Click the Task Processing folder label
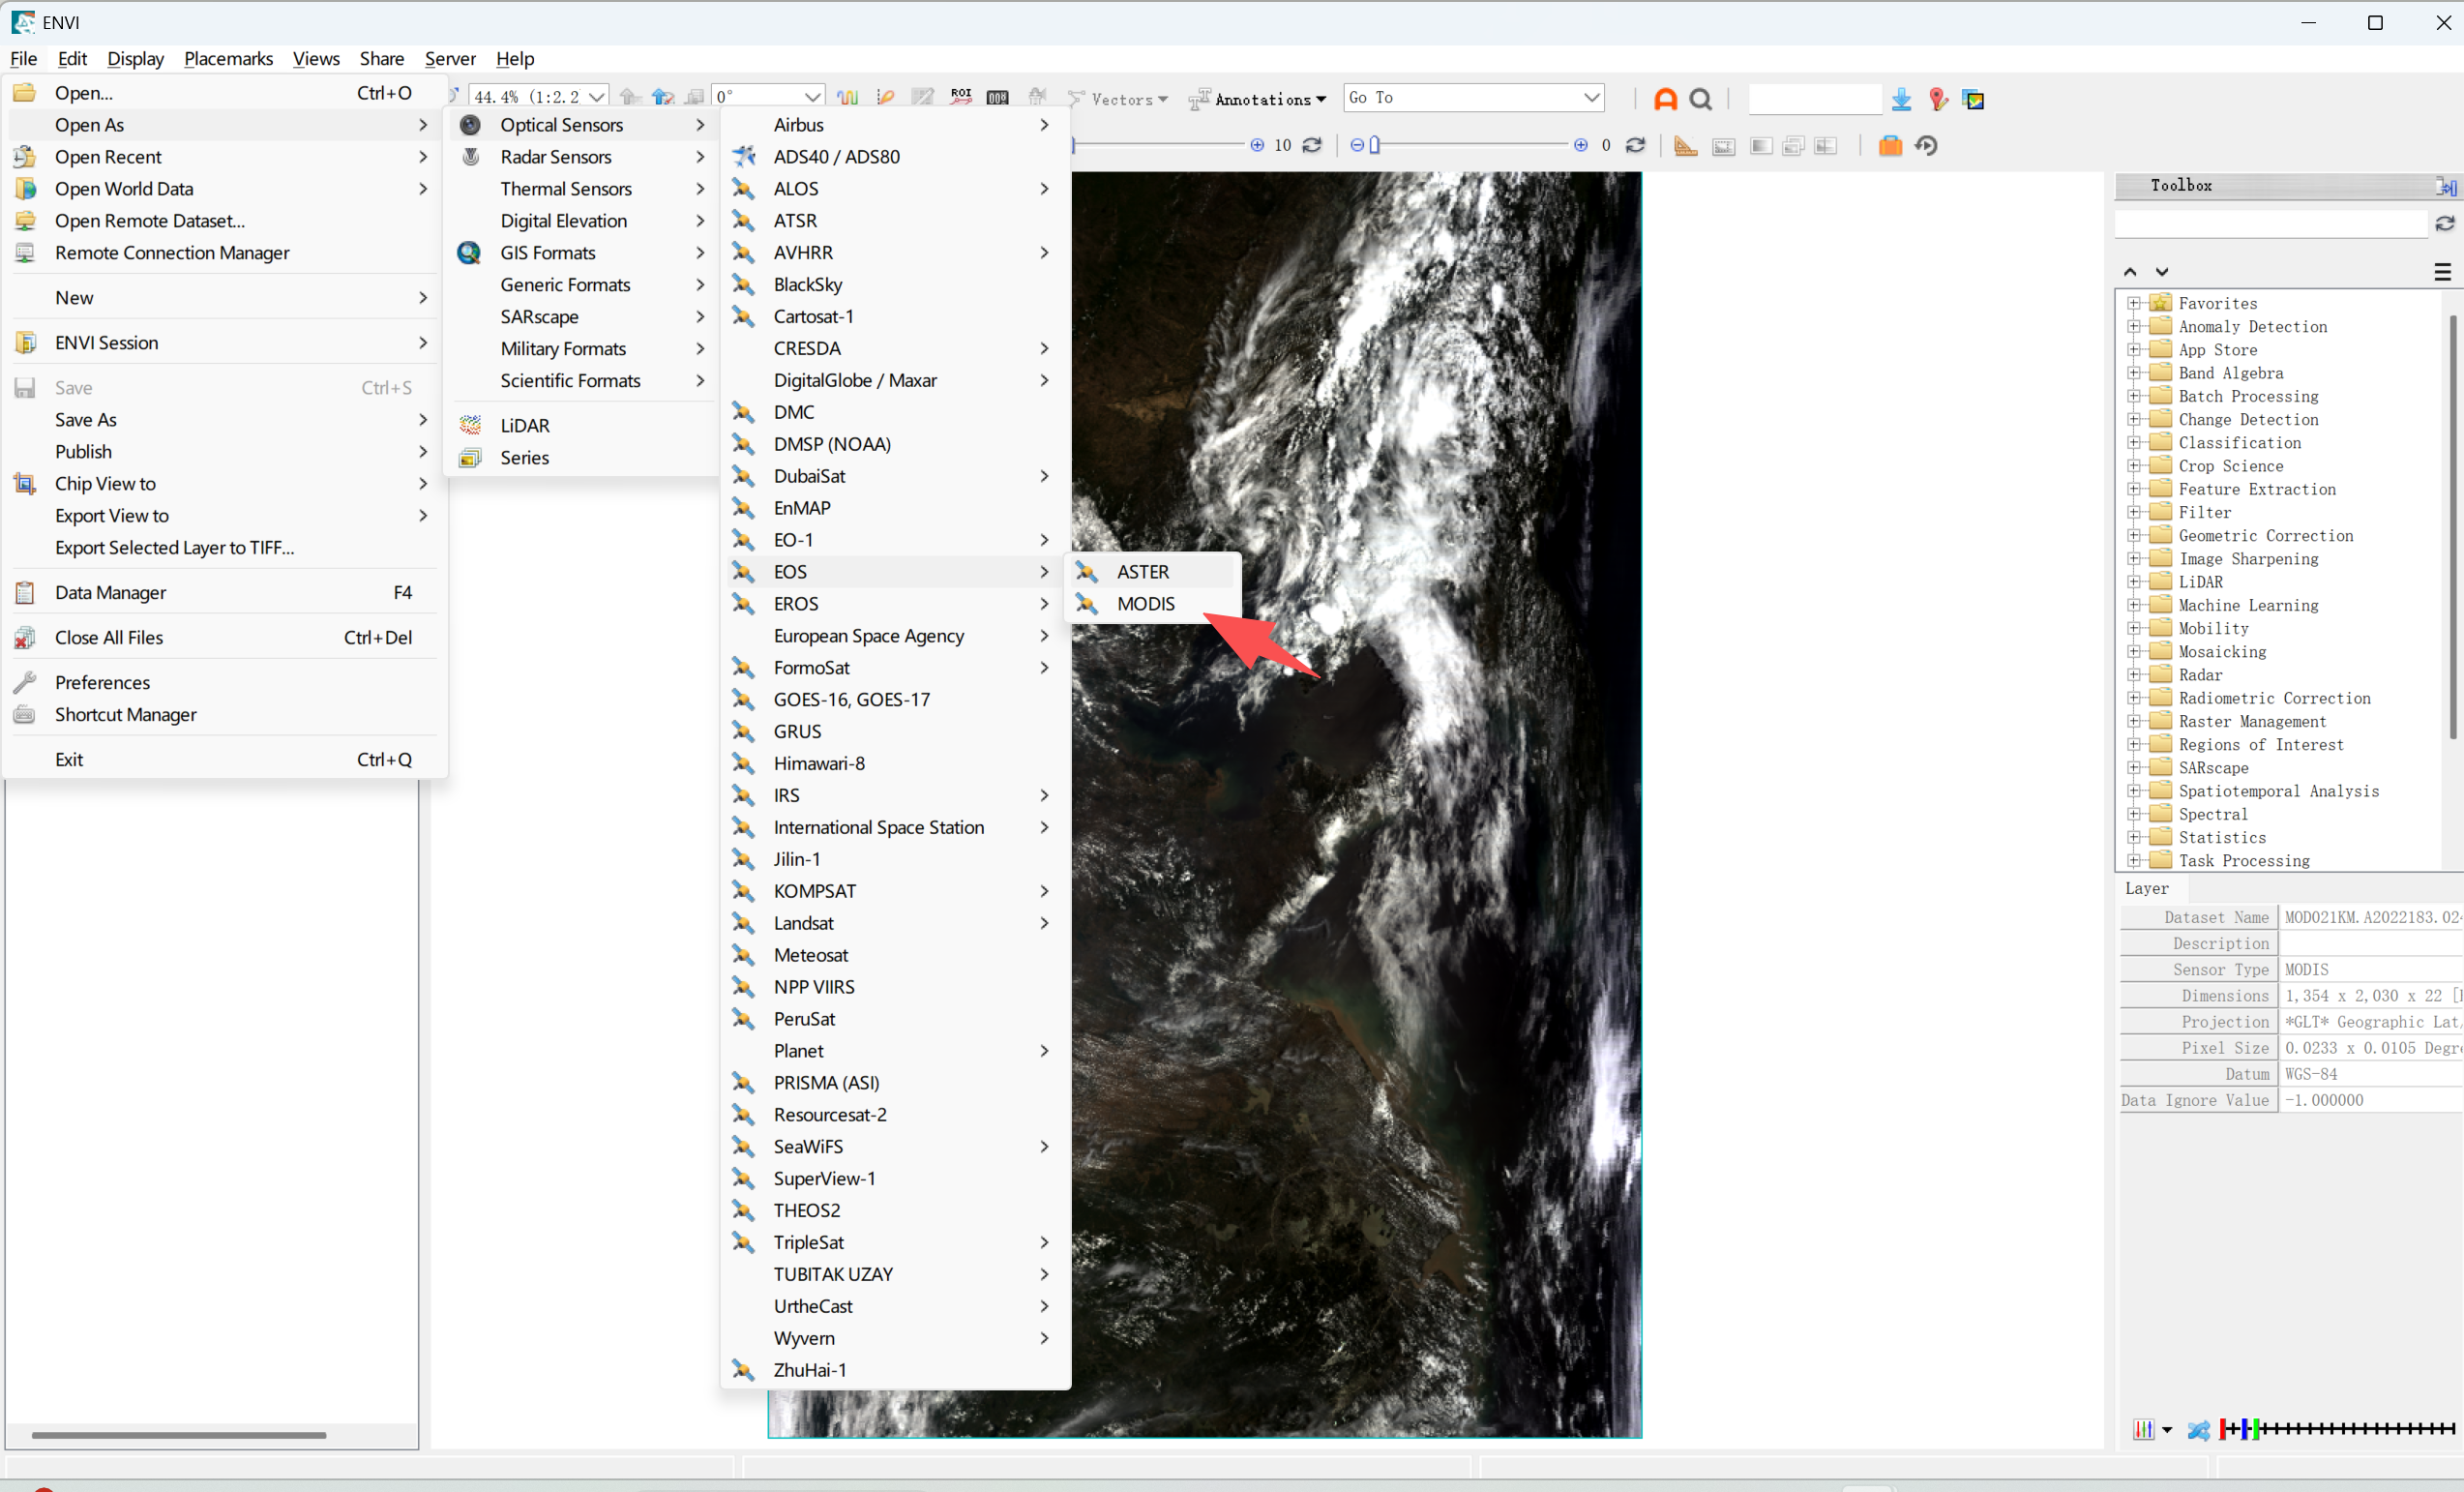Screen dimensions: 2464x1492 2244,861
